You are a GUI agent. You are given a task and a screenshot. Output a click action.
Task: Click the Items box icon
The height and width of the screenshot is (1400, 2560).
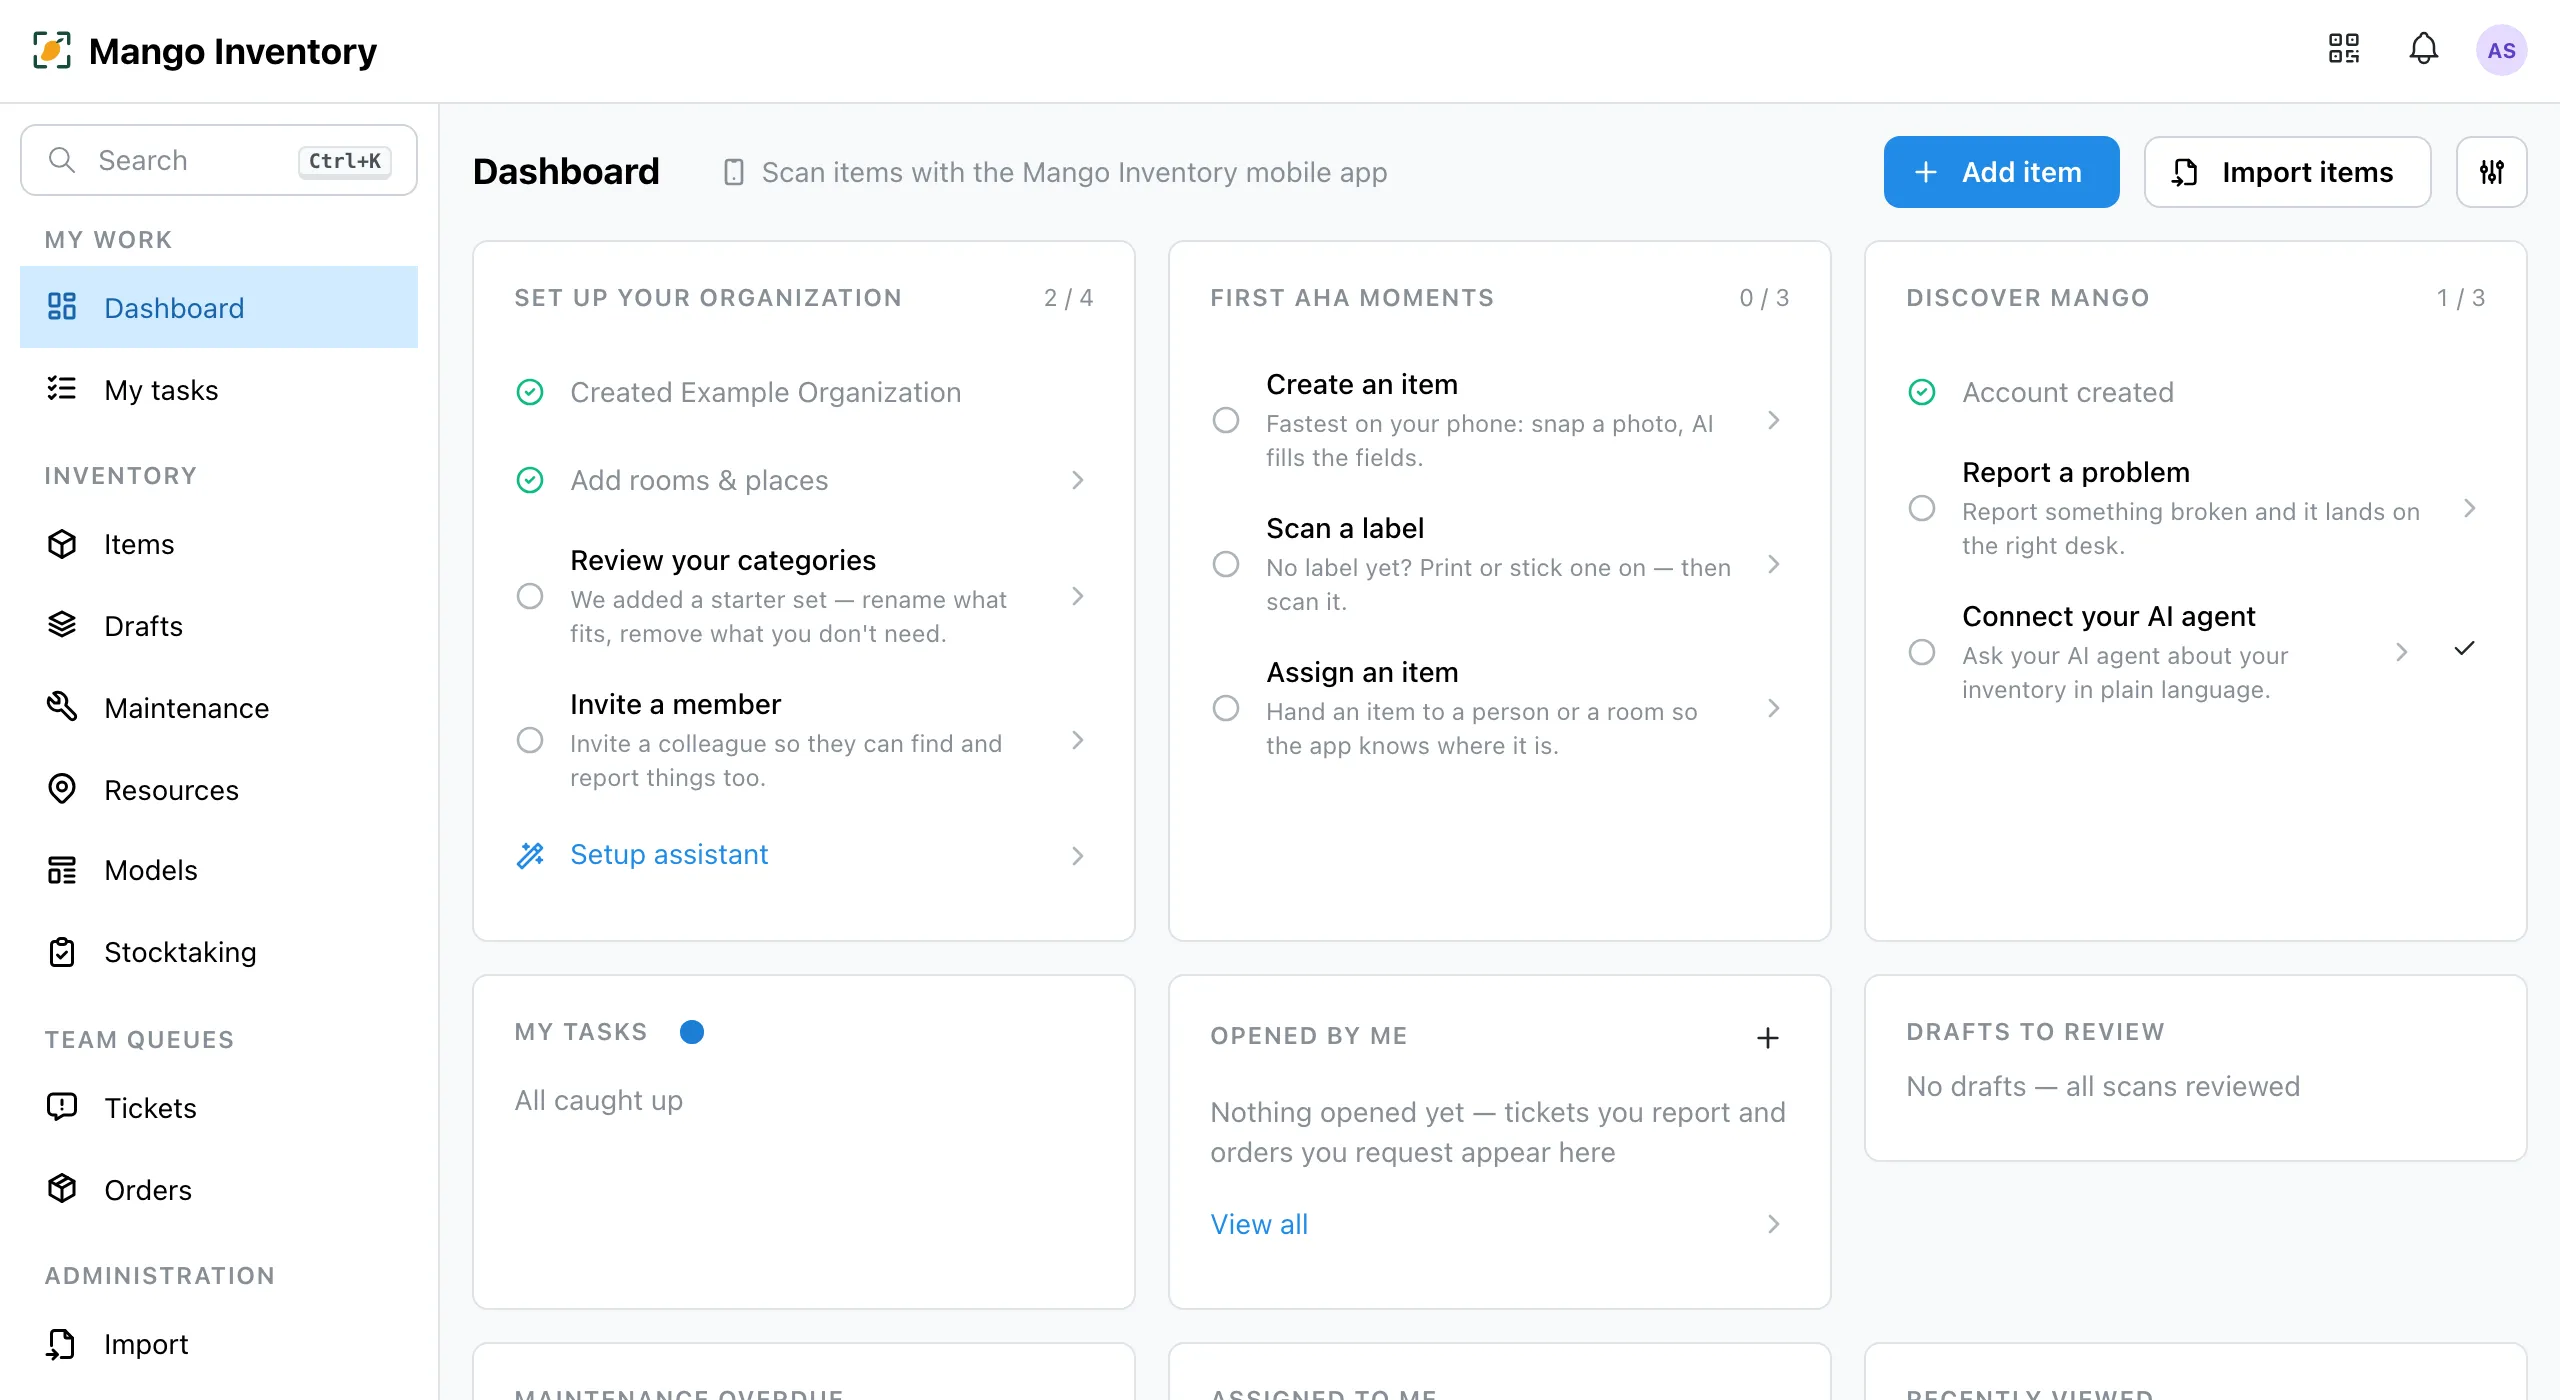(x=62, y=544)
